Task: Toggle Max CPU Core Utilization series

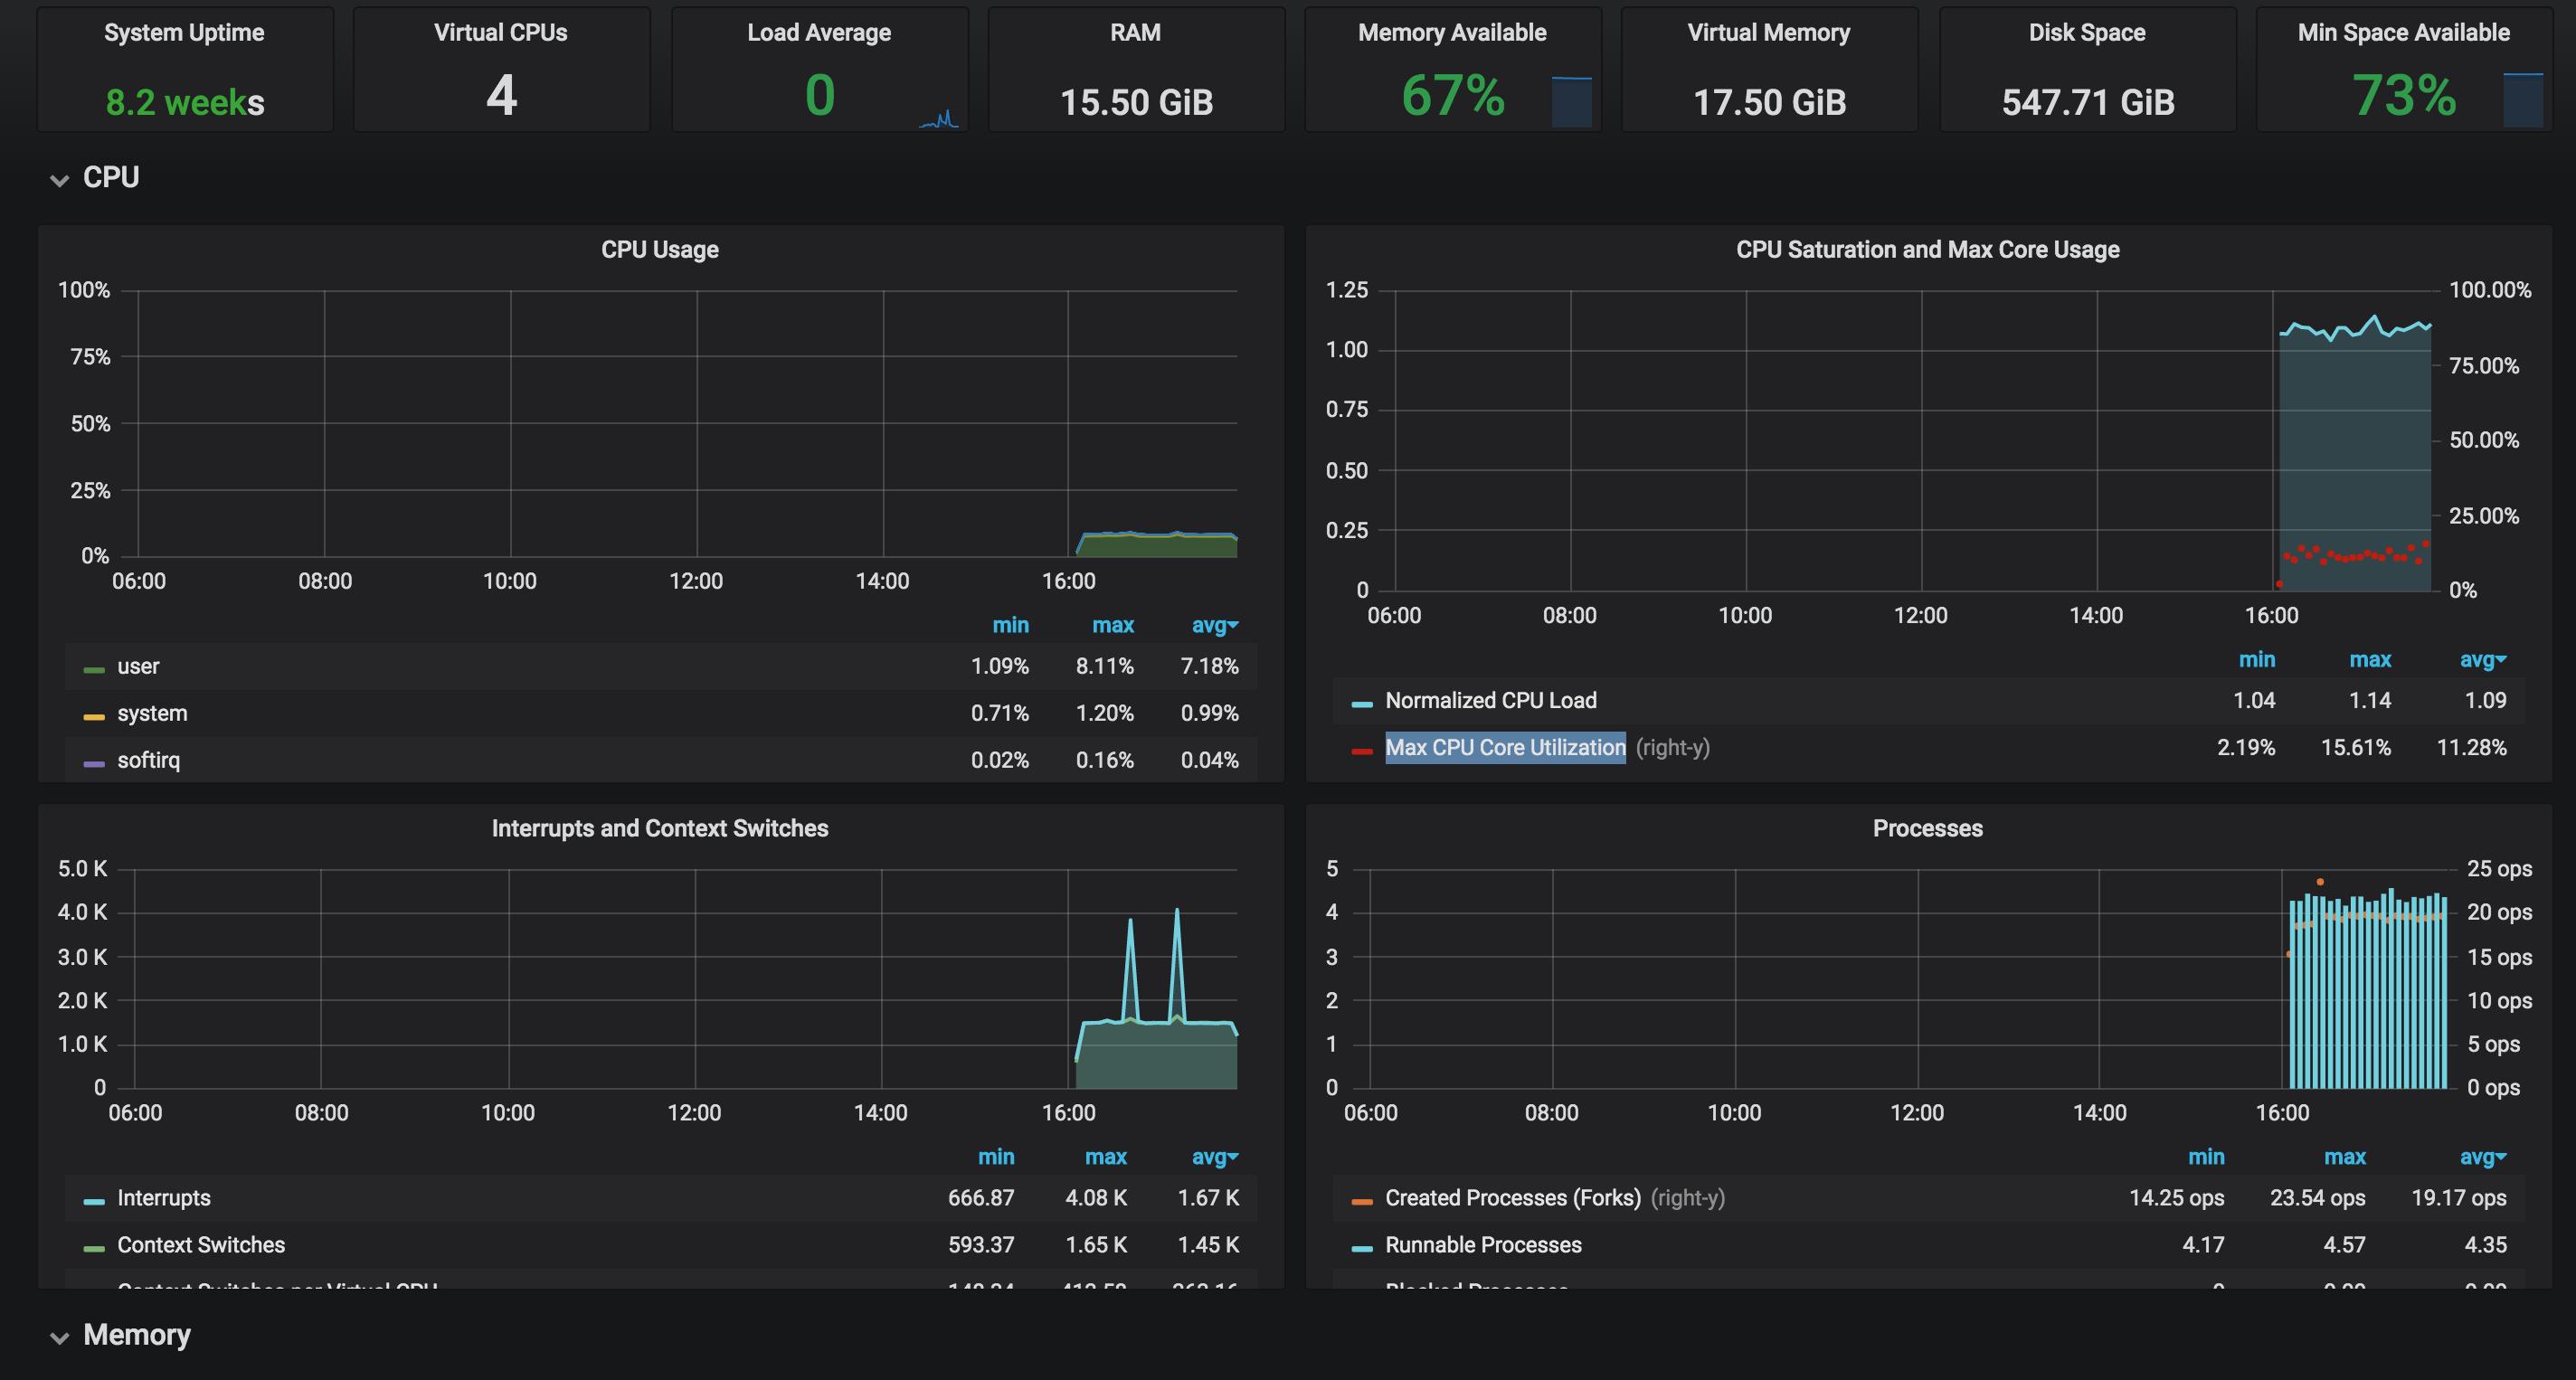Action: (1505, 747)
